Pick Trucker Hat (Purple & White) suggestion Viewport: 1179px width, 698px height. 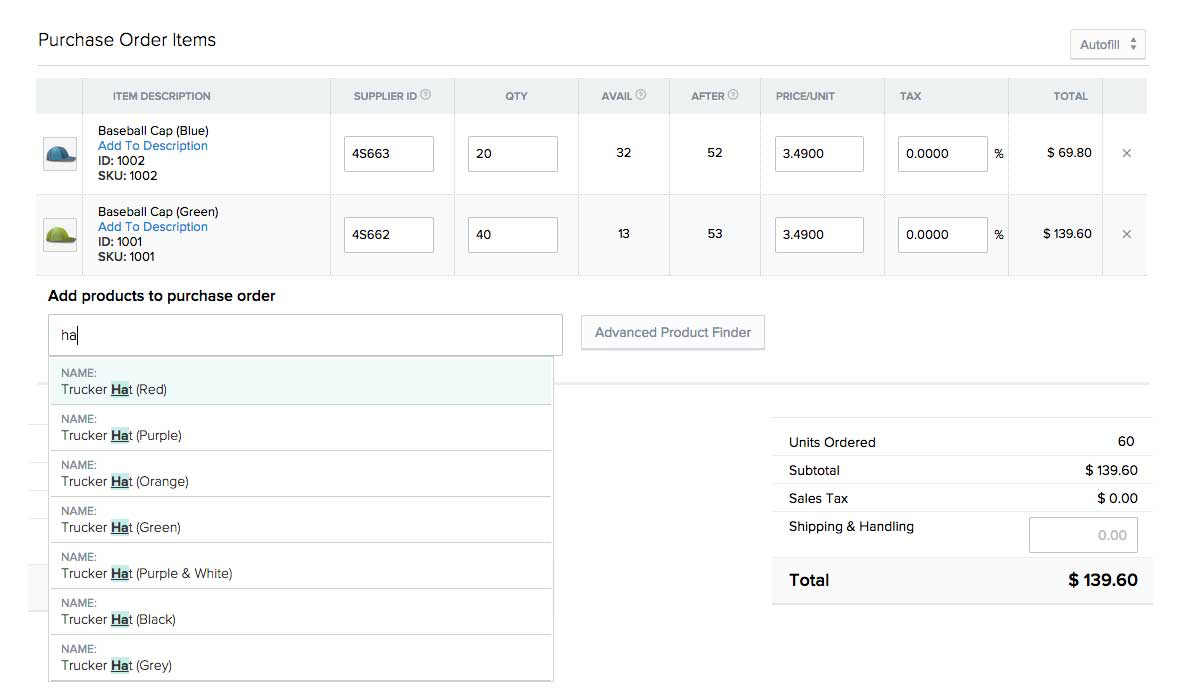(x=300, y=566)
